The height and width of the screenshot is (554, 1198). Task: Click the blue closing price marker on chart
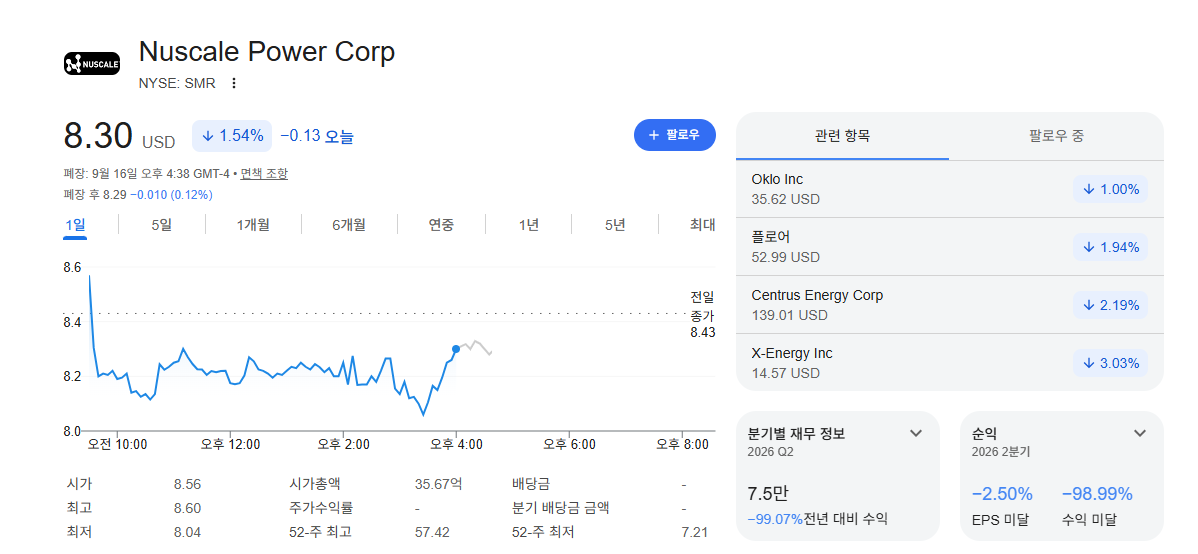point(456,348)
